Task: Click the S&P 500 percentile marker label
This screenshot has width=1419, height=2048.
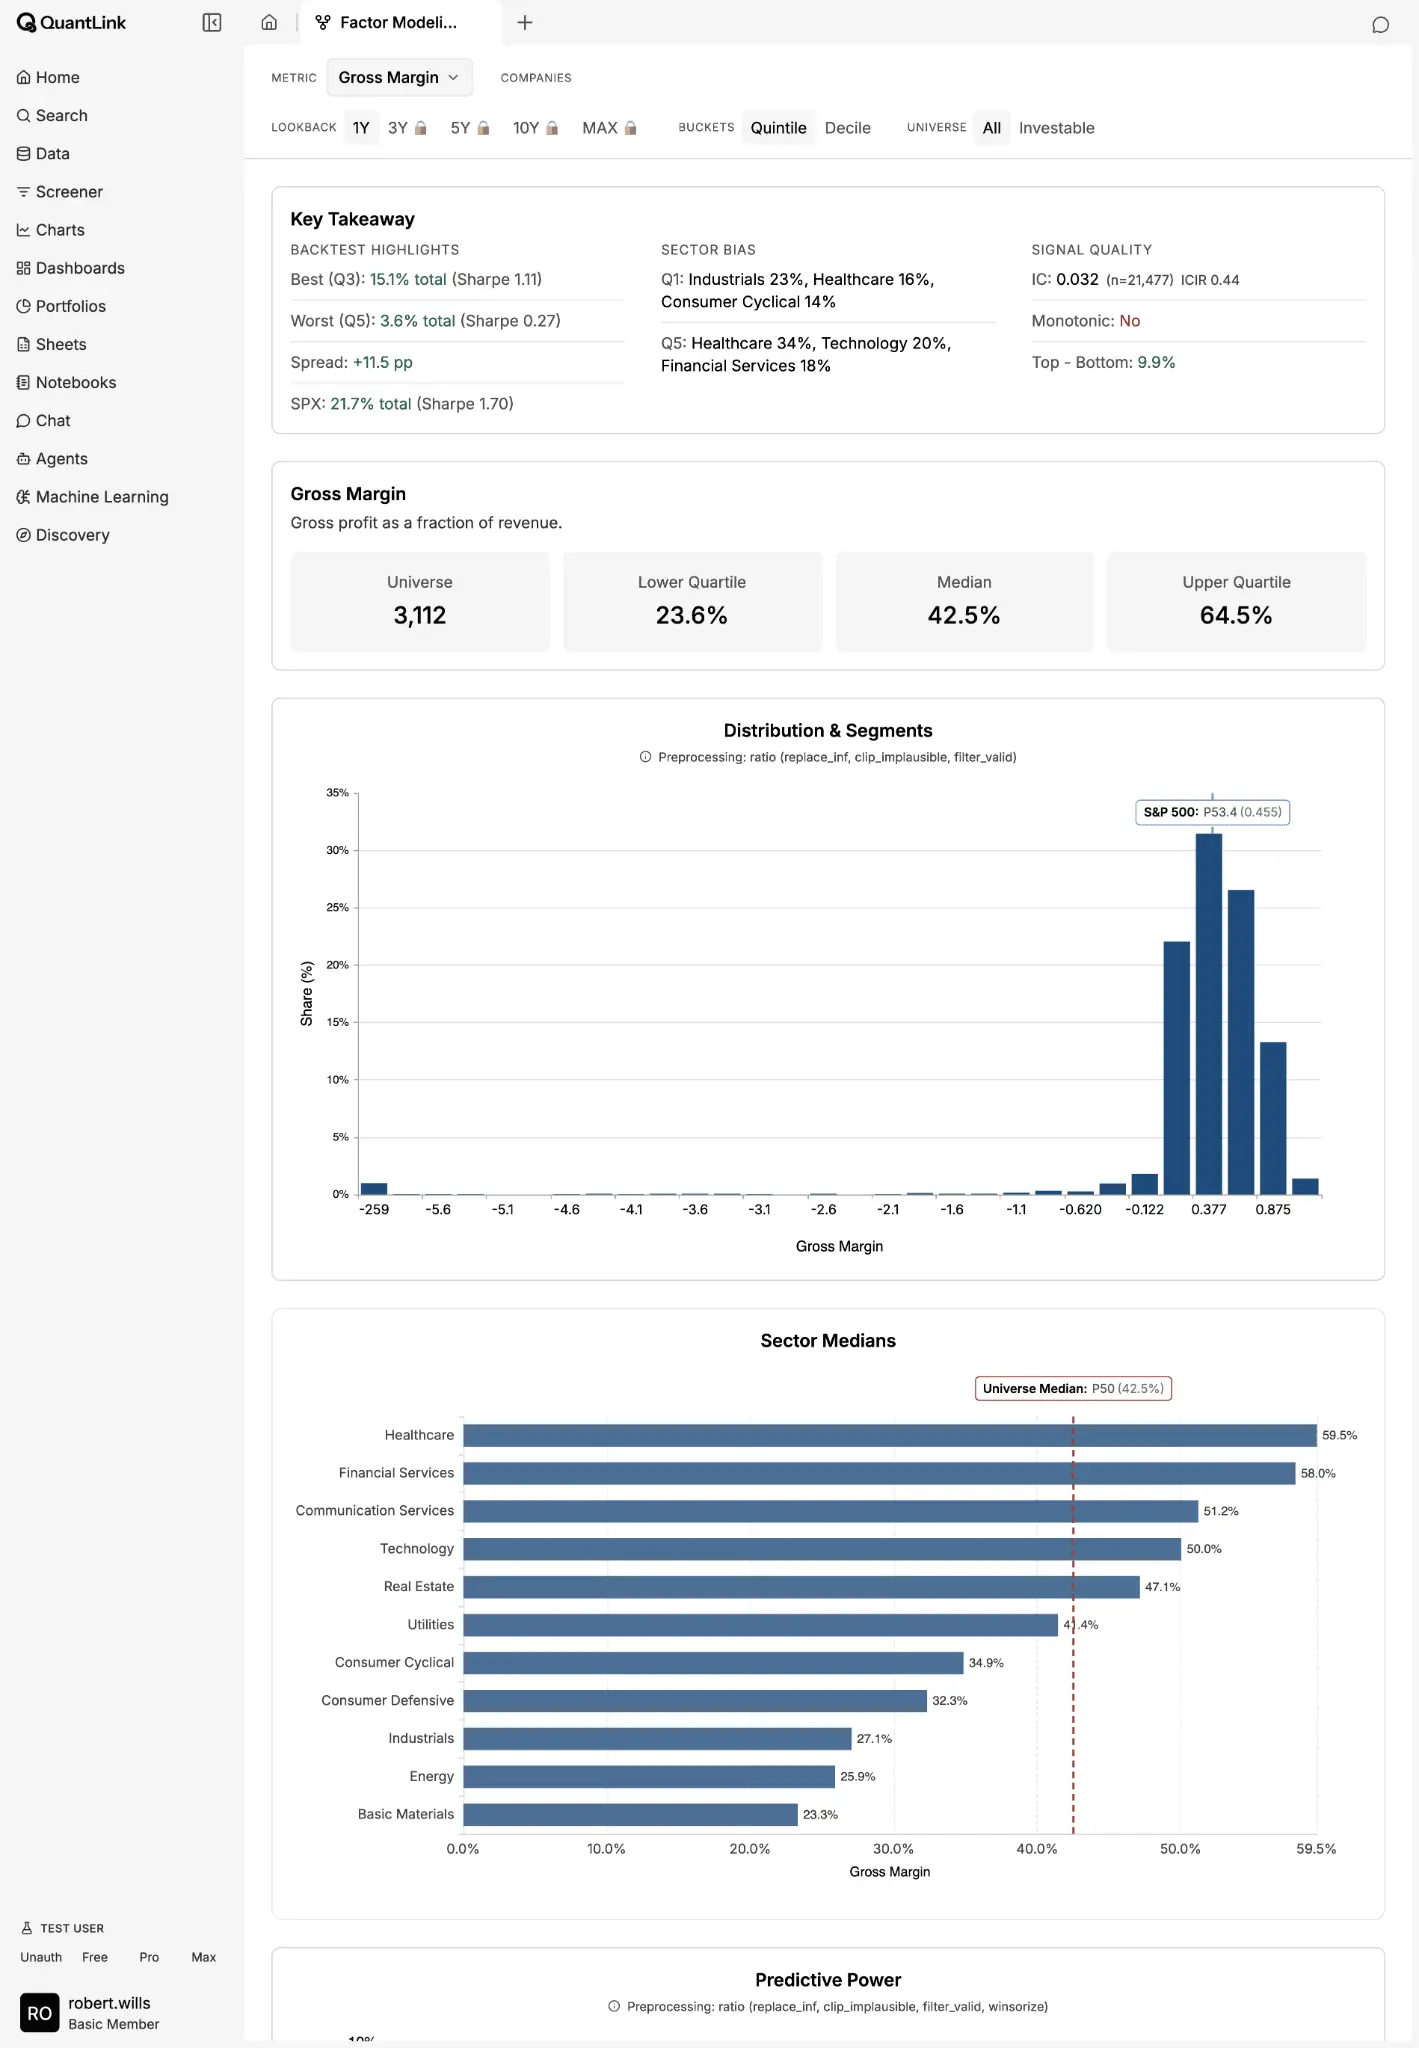Action: [x=1212, y=812]
